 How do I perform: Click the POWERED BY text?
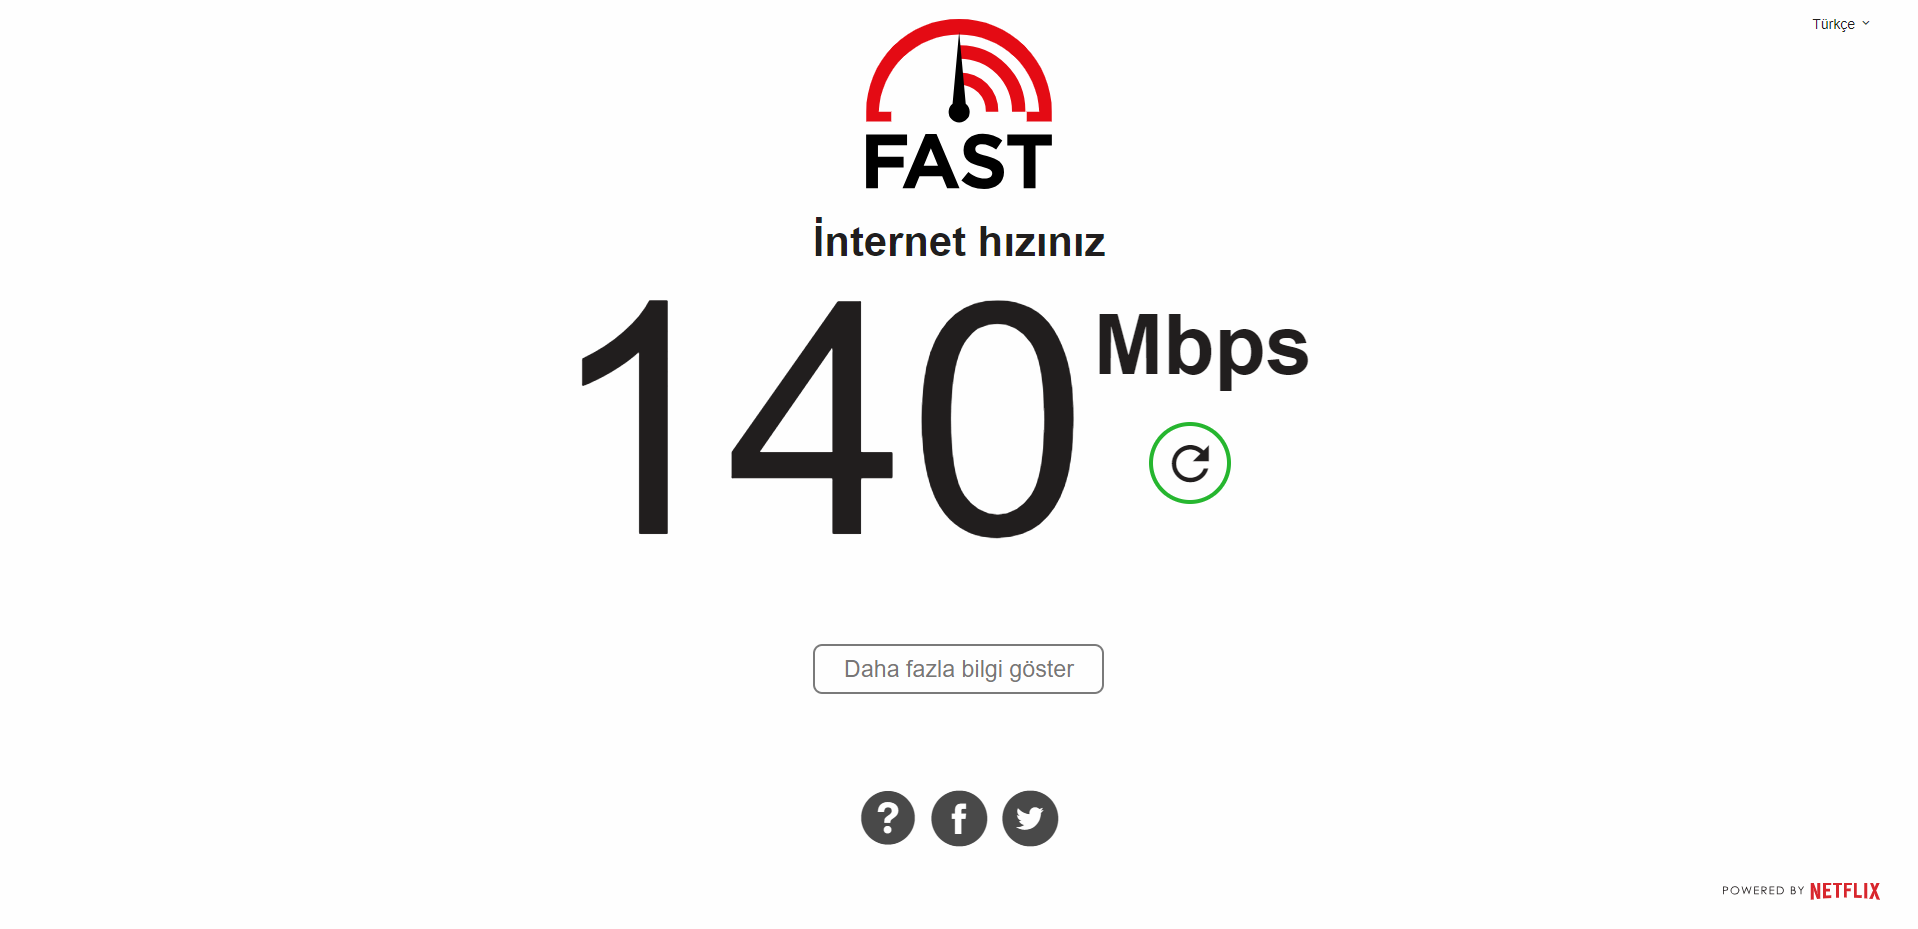1763,891
